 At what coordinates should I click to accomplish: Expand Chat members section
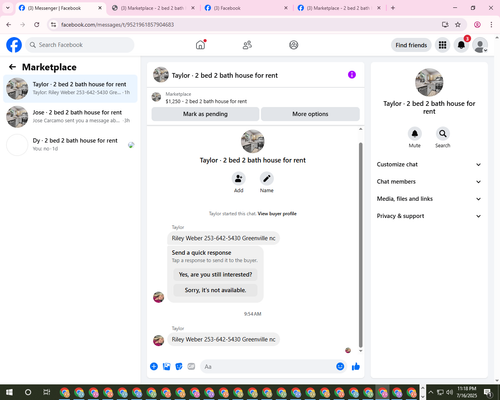coord(429,182)
